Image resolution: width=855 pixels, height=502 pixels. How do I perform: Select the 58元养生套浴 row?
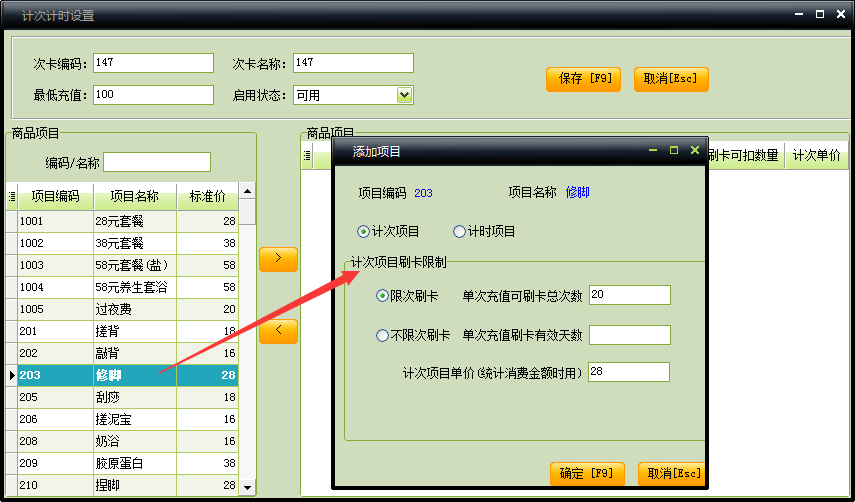[x=123, y=287]
